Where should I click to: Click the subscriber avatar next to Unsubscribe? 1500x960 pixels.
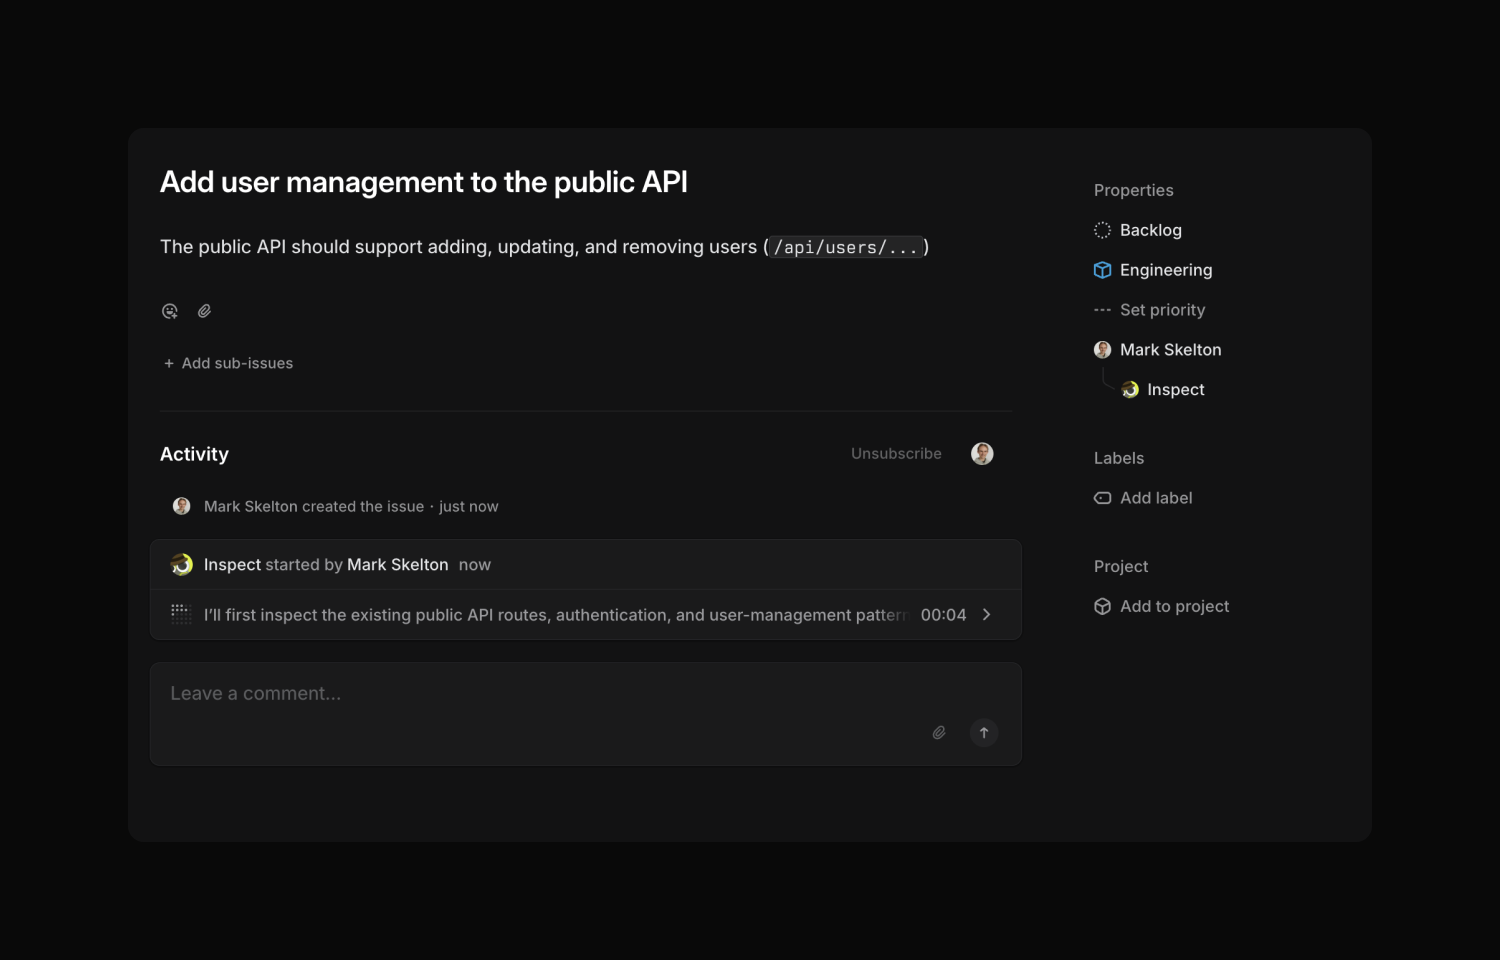click(x=982, y=454)
